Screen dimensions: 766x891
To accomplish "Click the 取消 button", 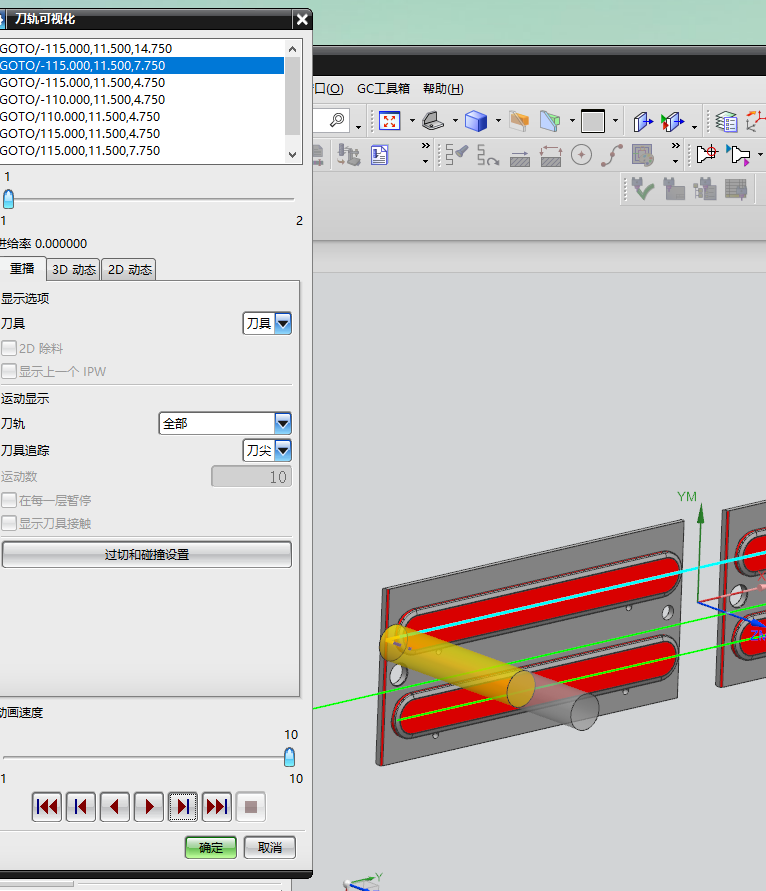I will [270, 848].
